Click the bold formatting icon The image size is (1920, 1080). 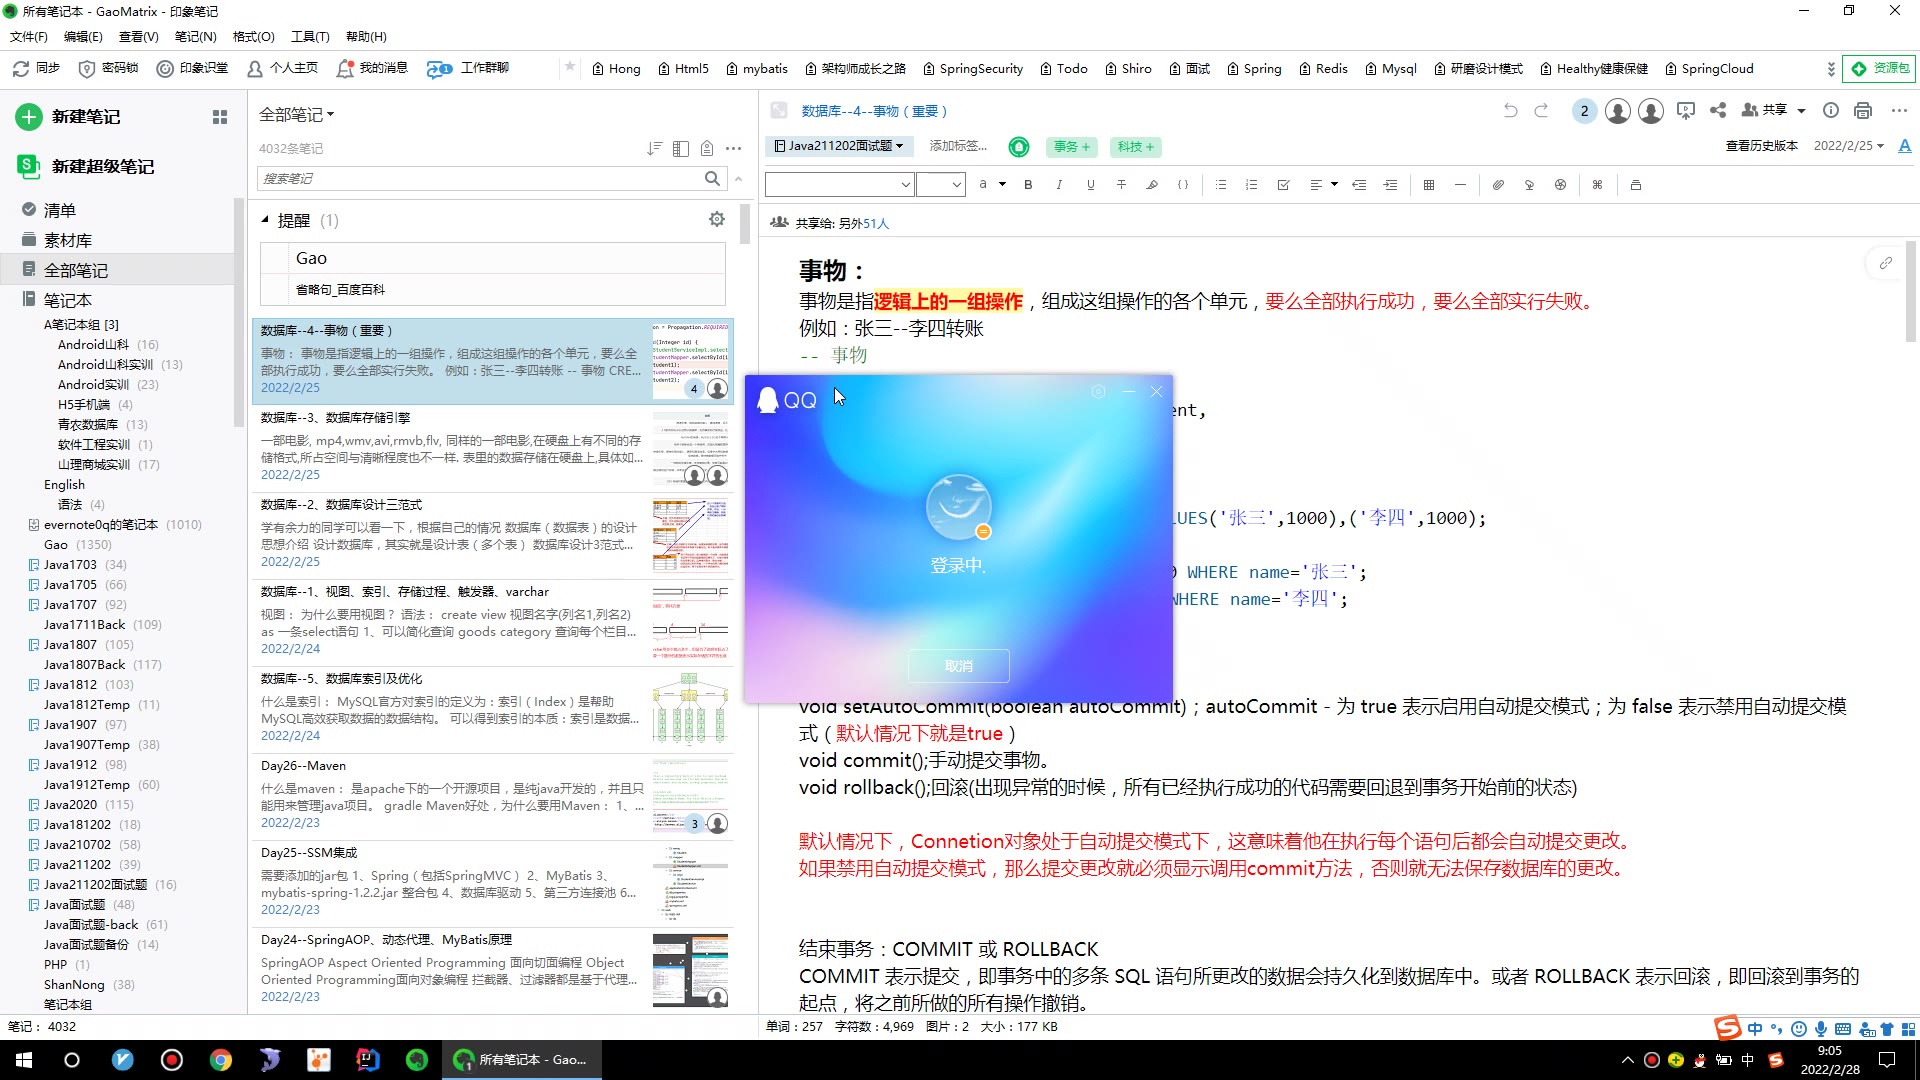click(1030, 183)
